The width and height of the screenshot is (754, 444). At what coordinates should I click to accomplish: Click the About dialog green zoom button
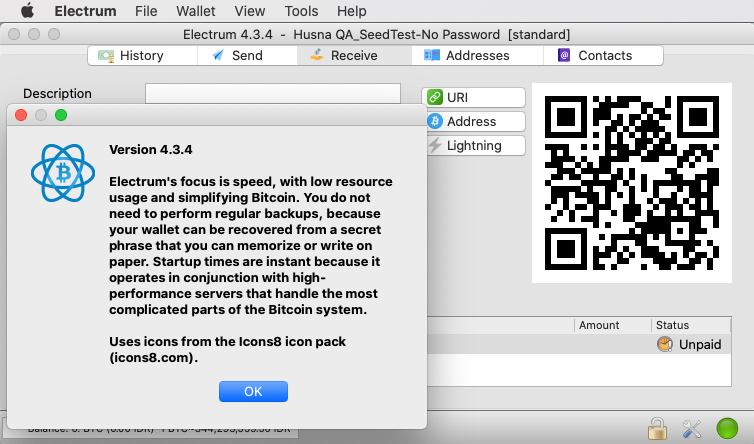click(x=61, y=115)
